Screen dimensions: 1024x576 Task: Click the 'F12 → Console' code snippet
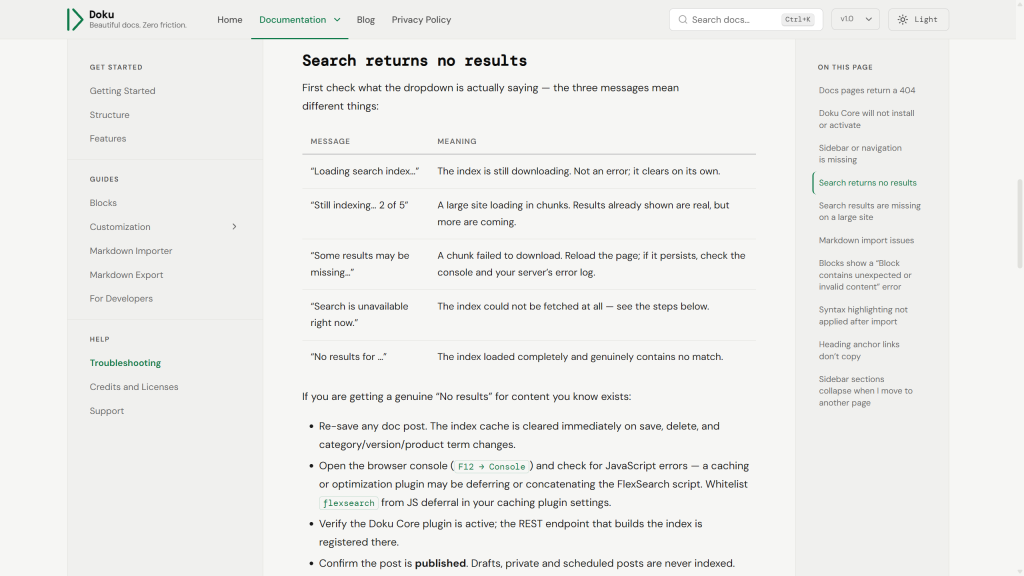(x=491, y=466)
